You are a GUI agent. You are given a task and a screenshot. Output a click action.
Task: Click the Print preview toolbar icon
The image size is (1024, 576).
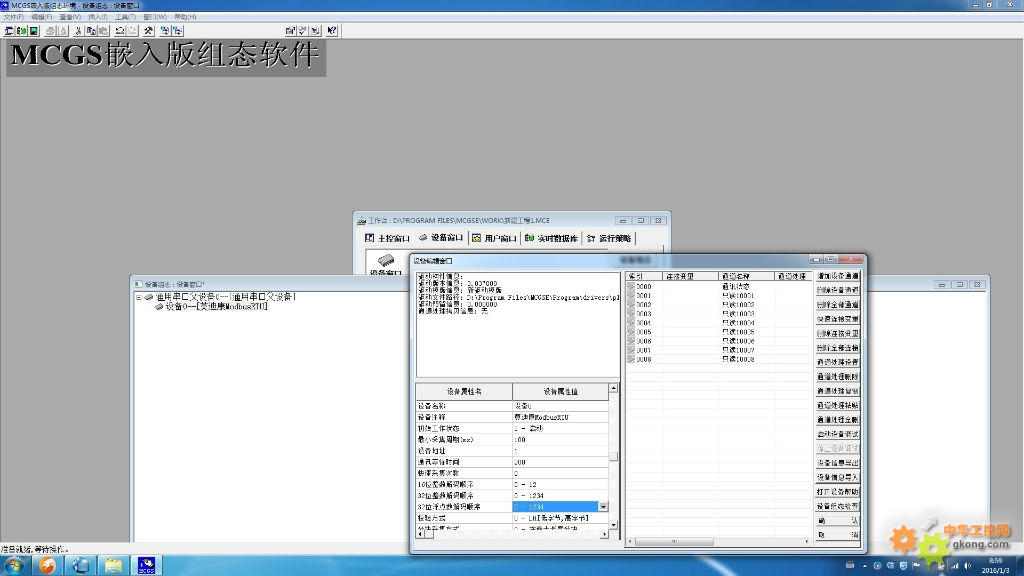[63, 31]
